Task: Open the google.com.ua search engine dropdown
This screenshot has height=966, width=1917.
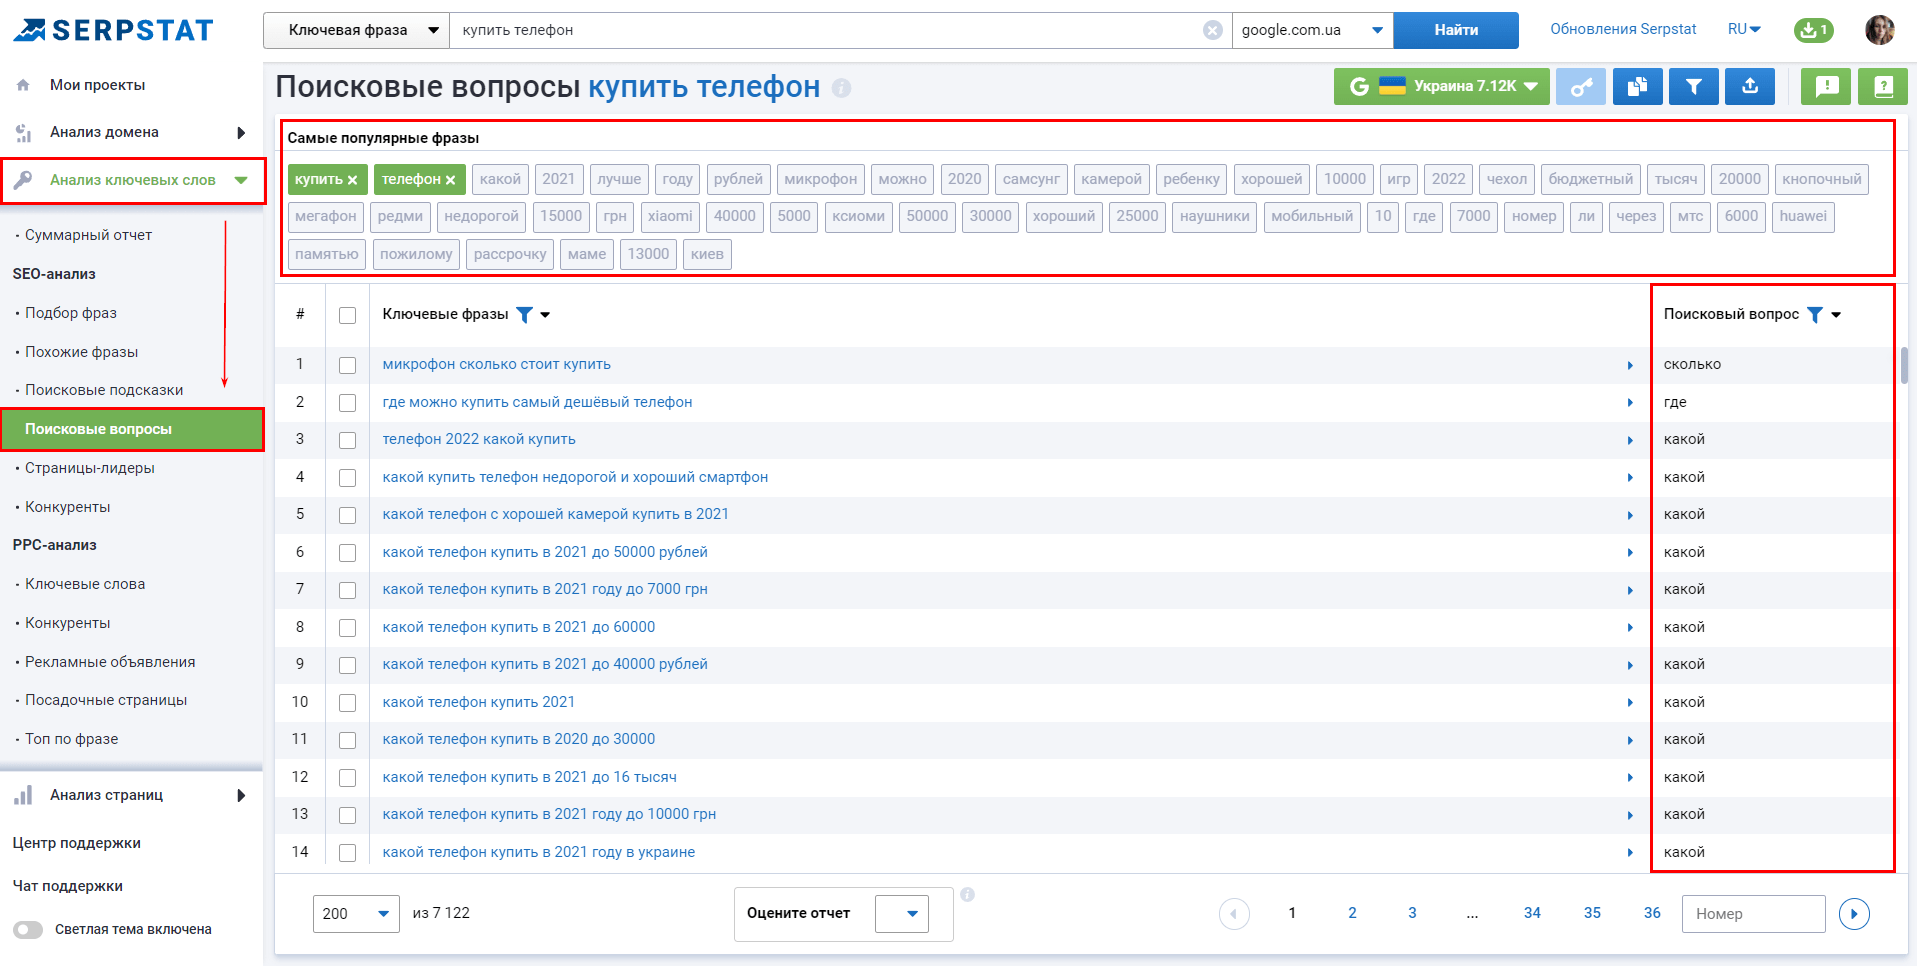Action: pos(1312,30)
